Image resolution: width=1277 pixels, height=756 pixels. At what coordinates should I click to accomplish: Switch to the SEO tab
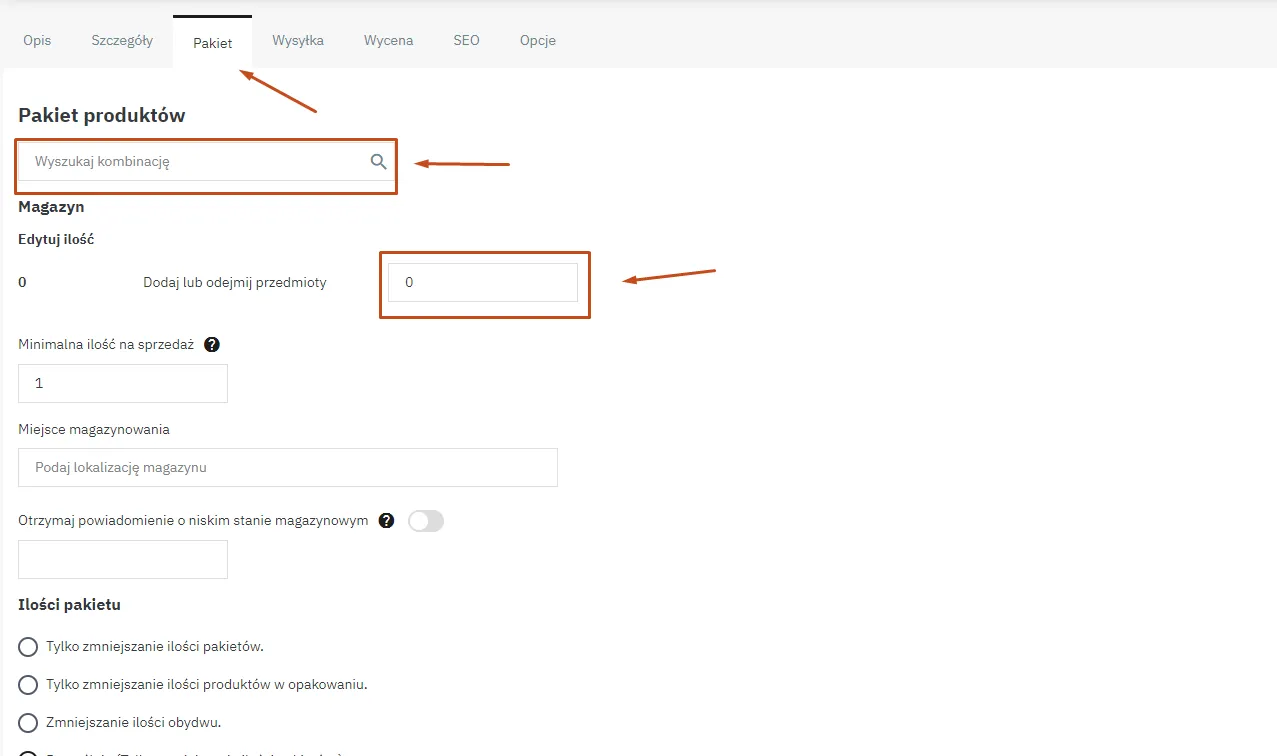tap(466, 41)
